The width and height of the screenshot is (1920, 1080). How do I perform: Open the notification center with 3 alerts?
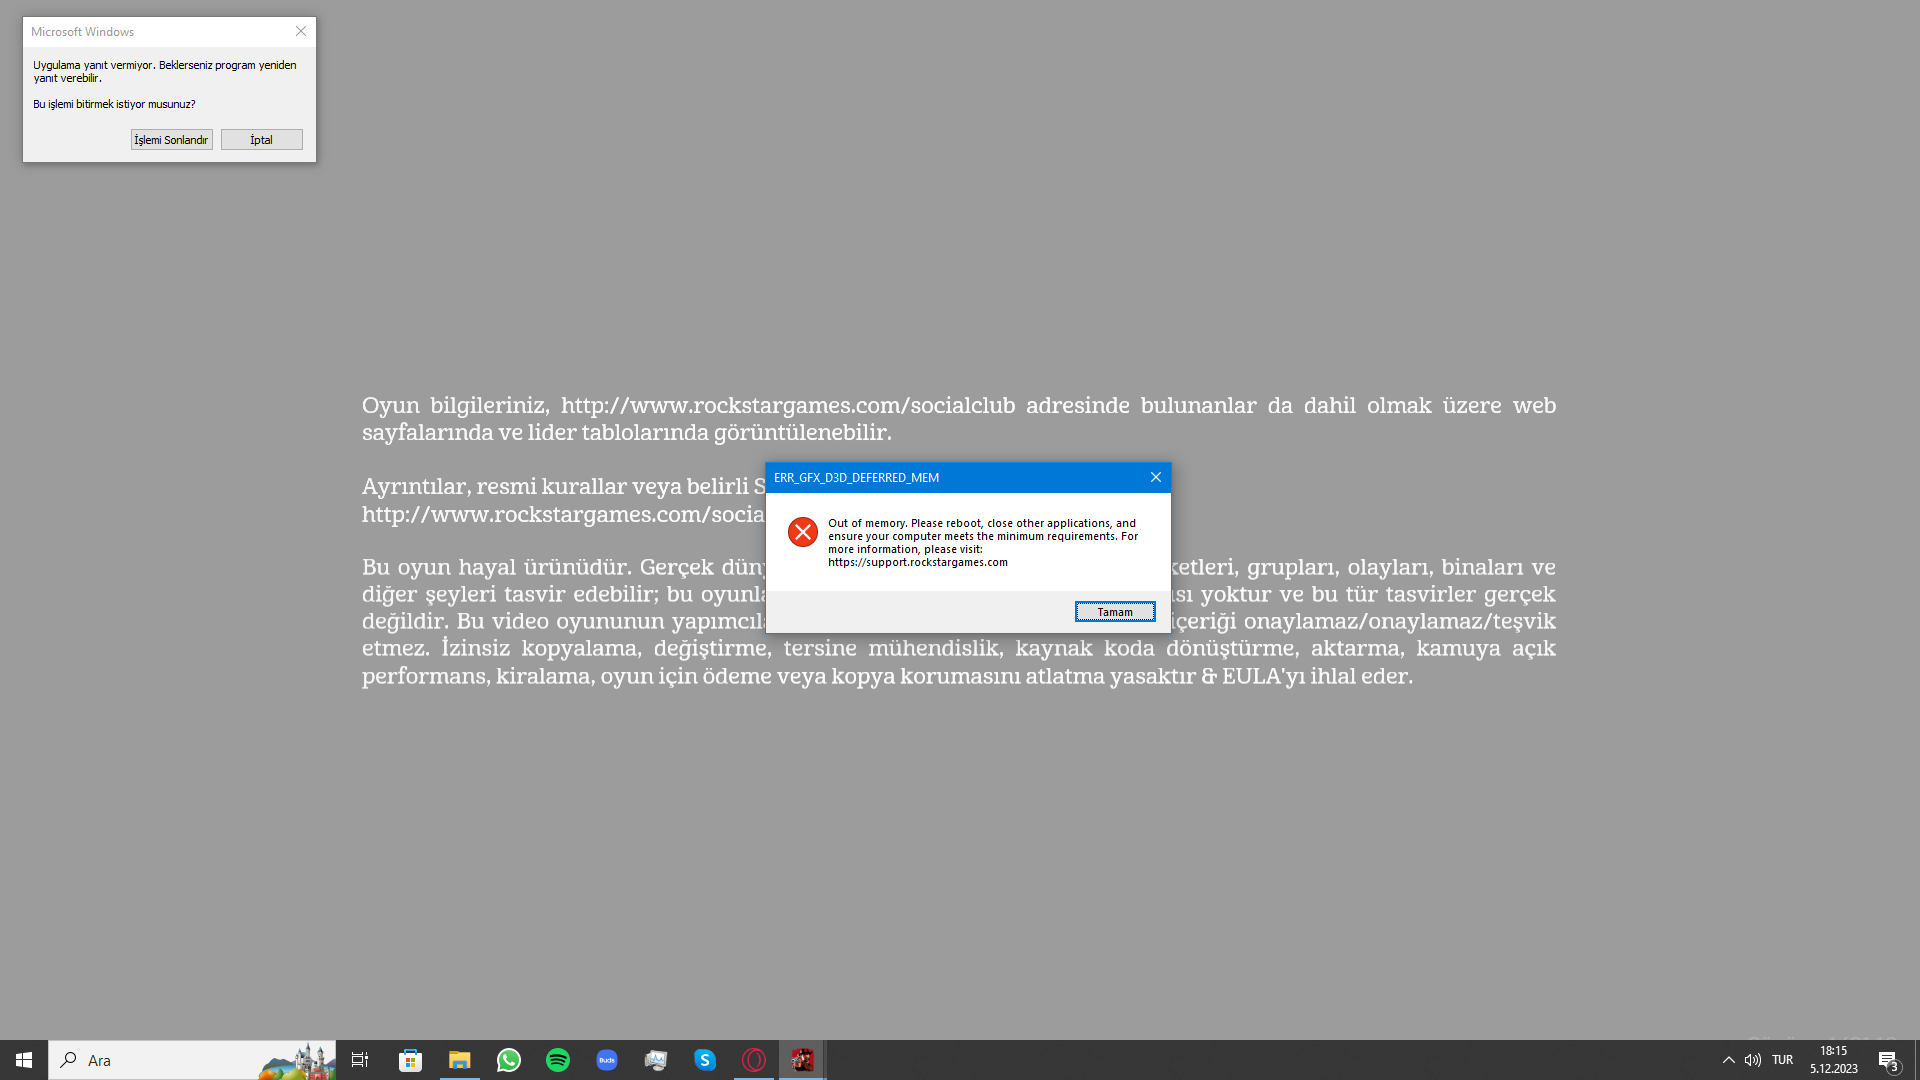(x=1888, y=1060)
